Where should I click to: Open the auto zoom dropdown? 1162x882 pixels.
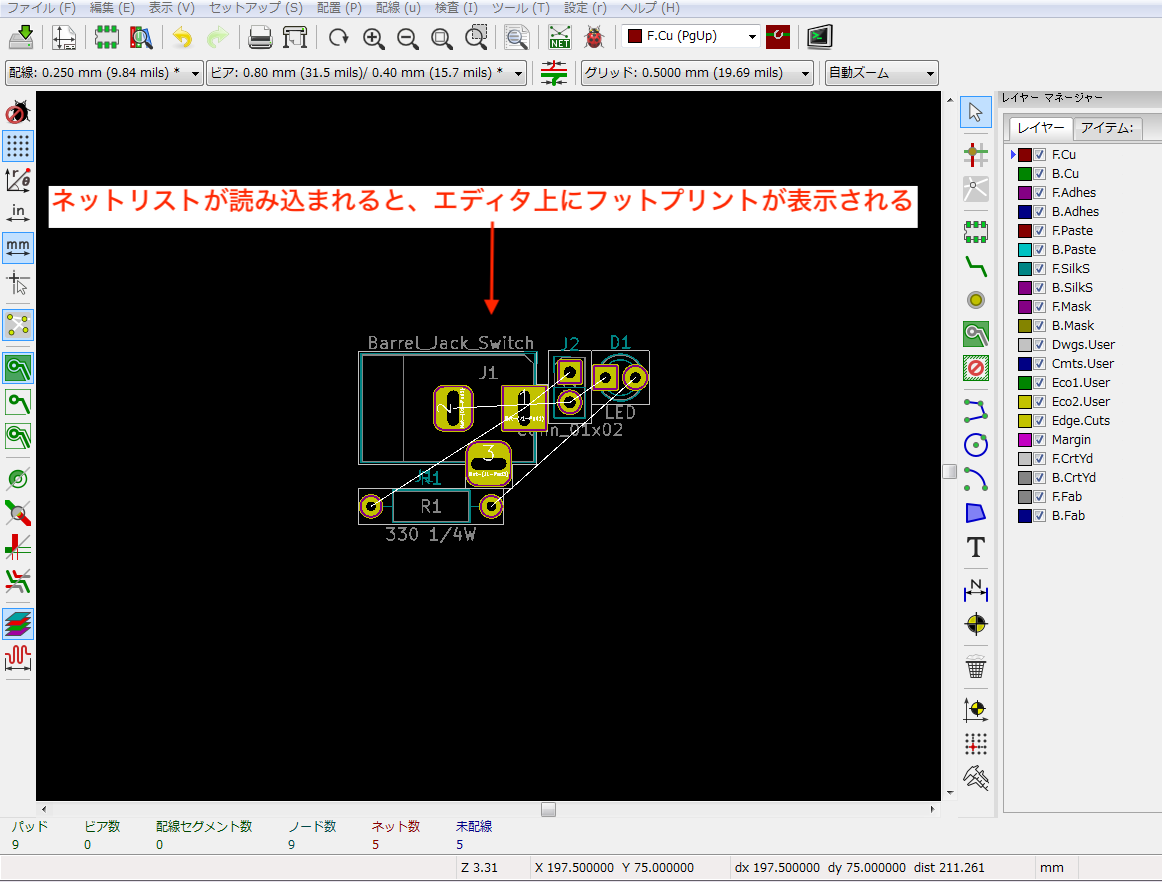click(882, 73)
